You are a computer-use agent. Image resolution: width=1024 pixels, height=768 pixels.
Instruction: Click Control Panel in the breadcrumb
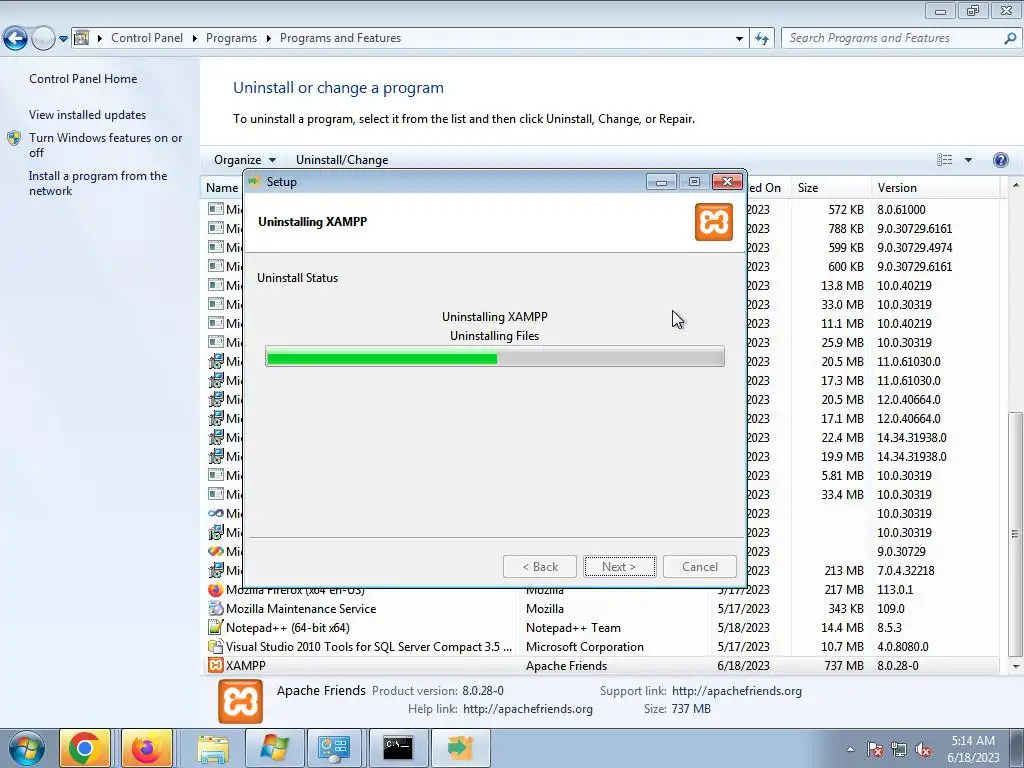point(147,38)
